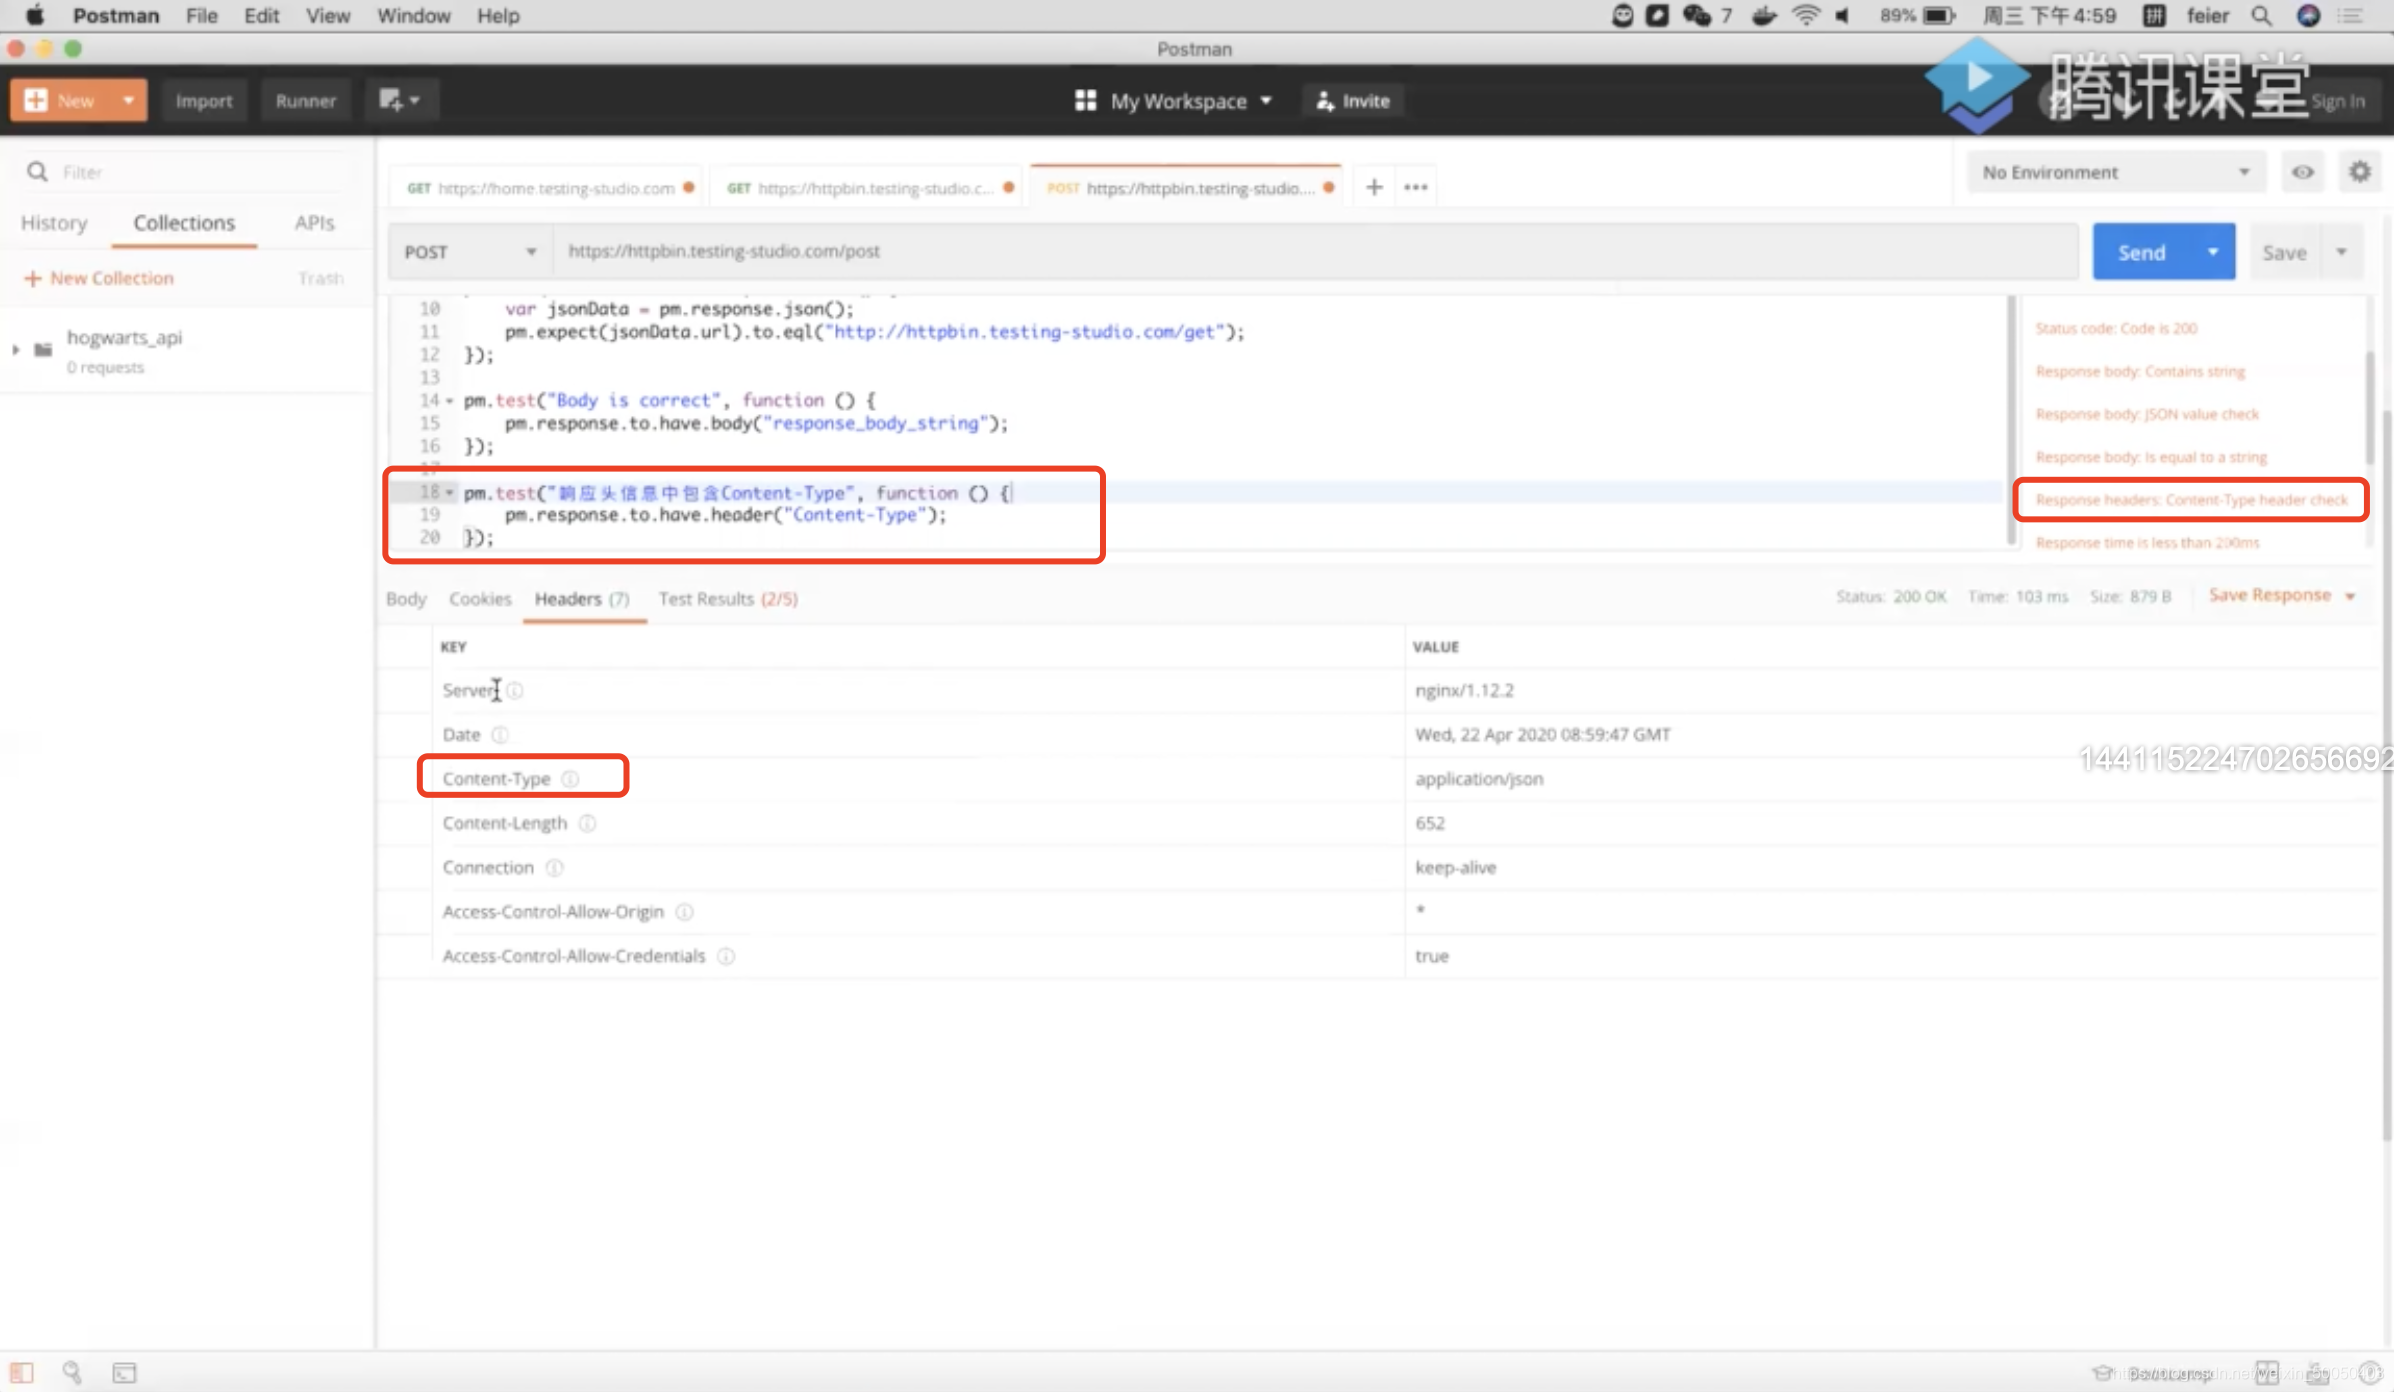Open the Postman console icon at bottom
The height and width of the screenshot is (1392, 2394).
point(124,1372)
